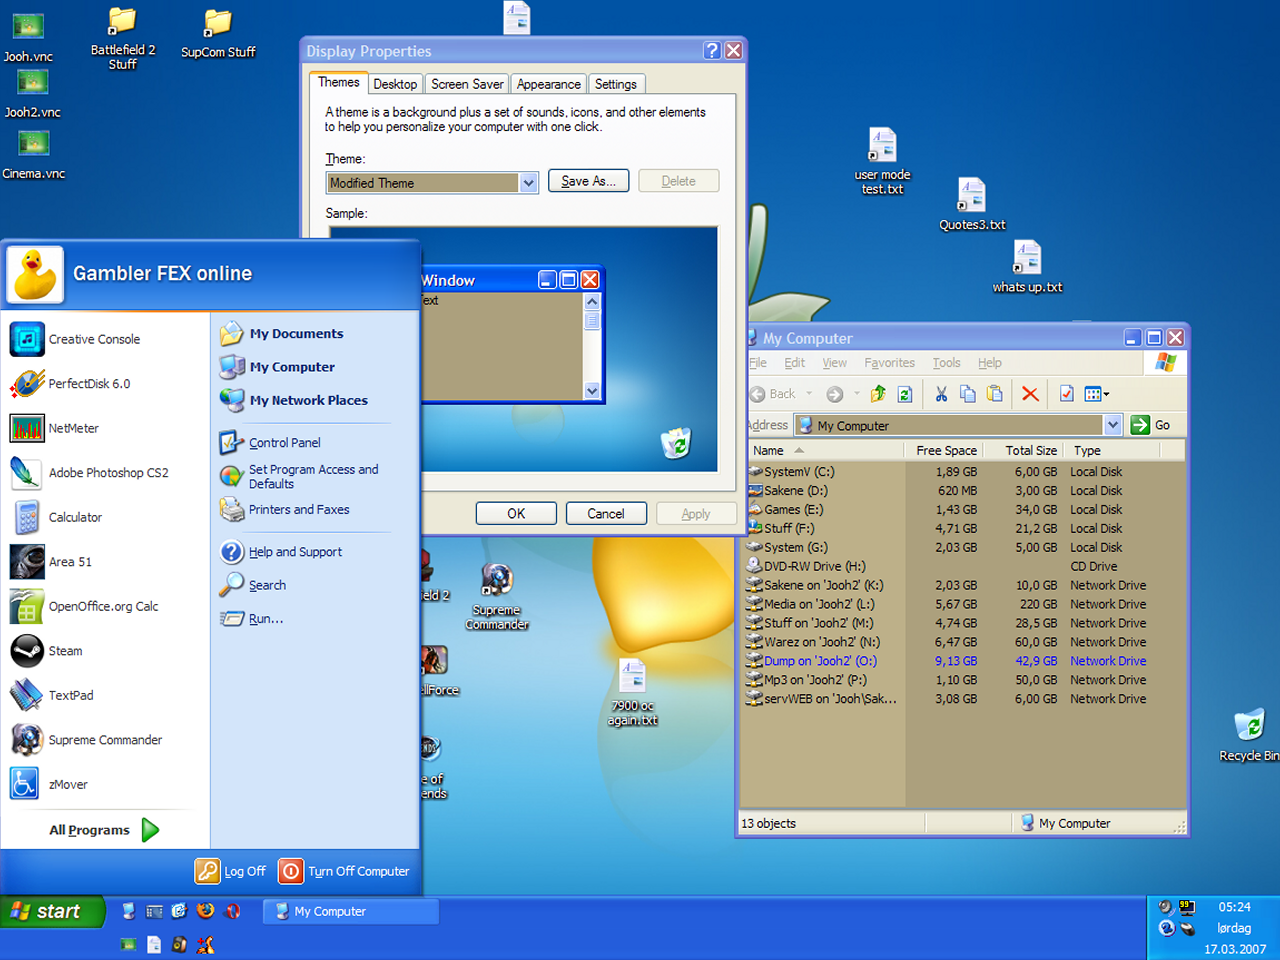This screenshot has height=960, width=1280.
Task: Click the red X Delete icon in toolbar
Action: pos(1030,394)
